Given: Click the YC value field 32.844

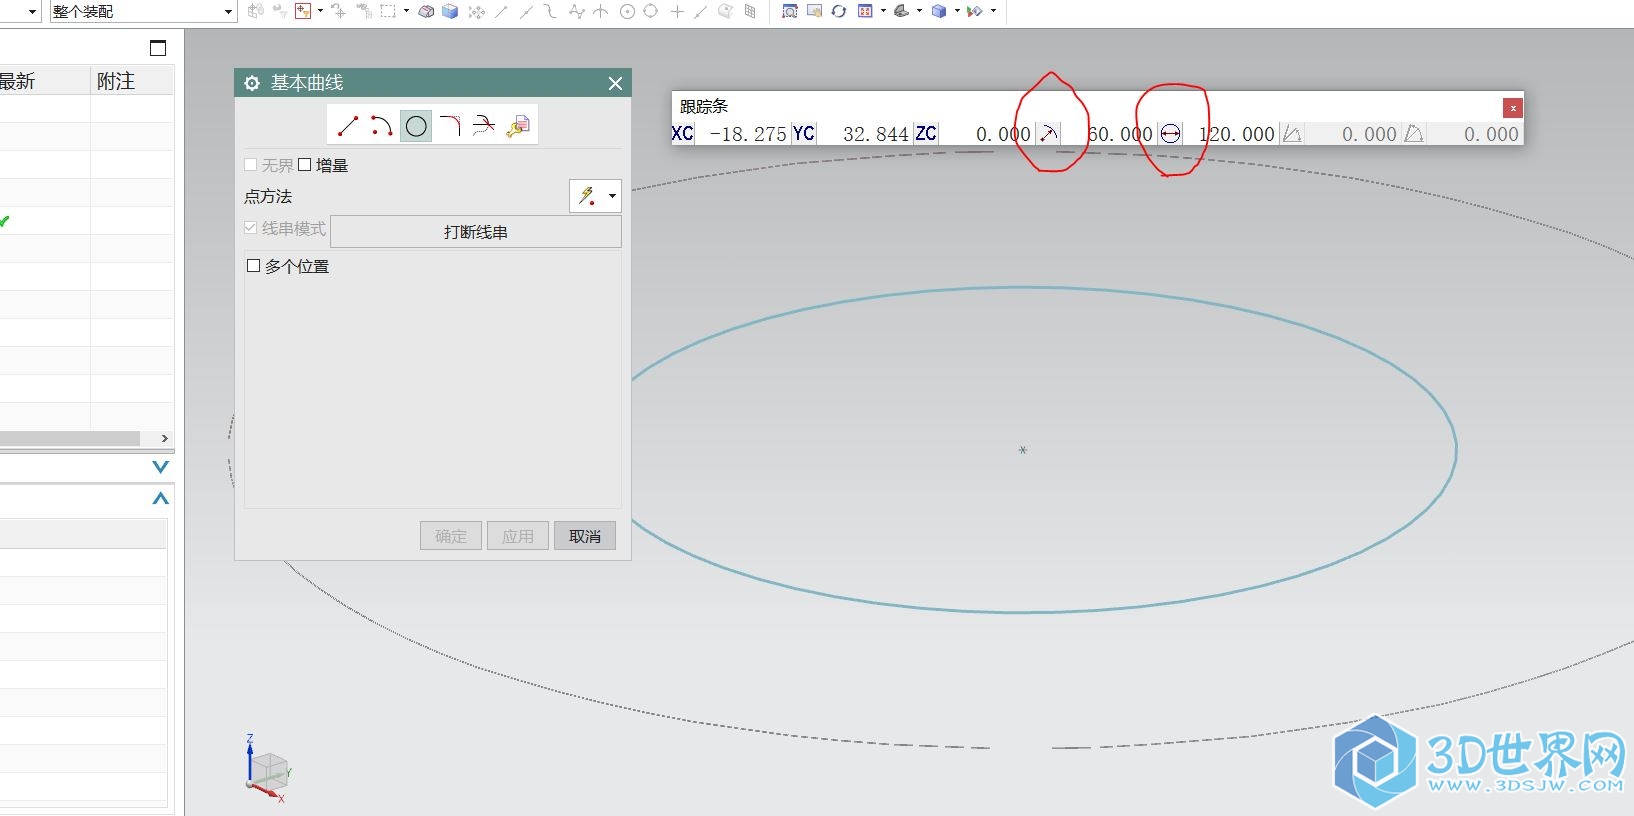Looking at the screenshot, I should pos(865,134).
